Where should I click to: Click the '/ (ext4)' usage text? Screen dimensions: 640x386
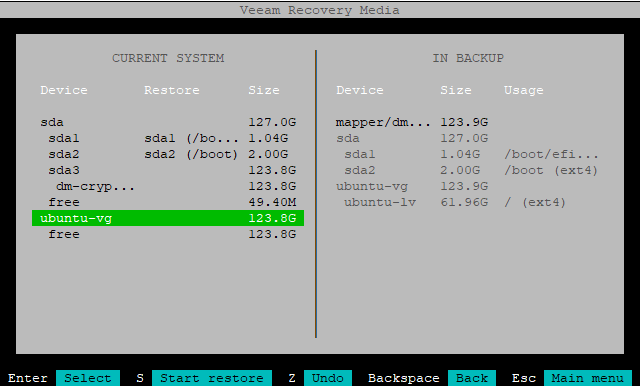[x=535, y=202]
